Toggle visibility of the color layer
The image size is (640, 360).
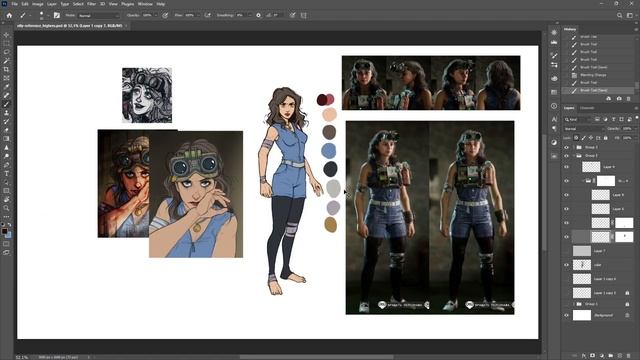tap(566, 265)
